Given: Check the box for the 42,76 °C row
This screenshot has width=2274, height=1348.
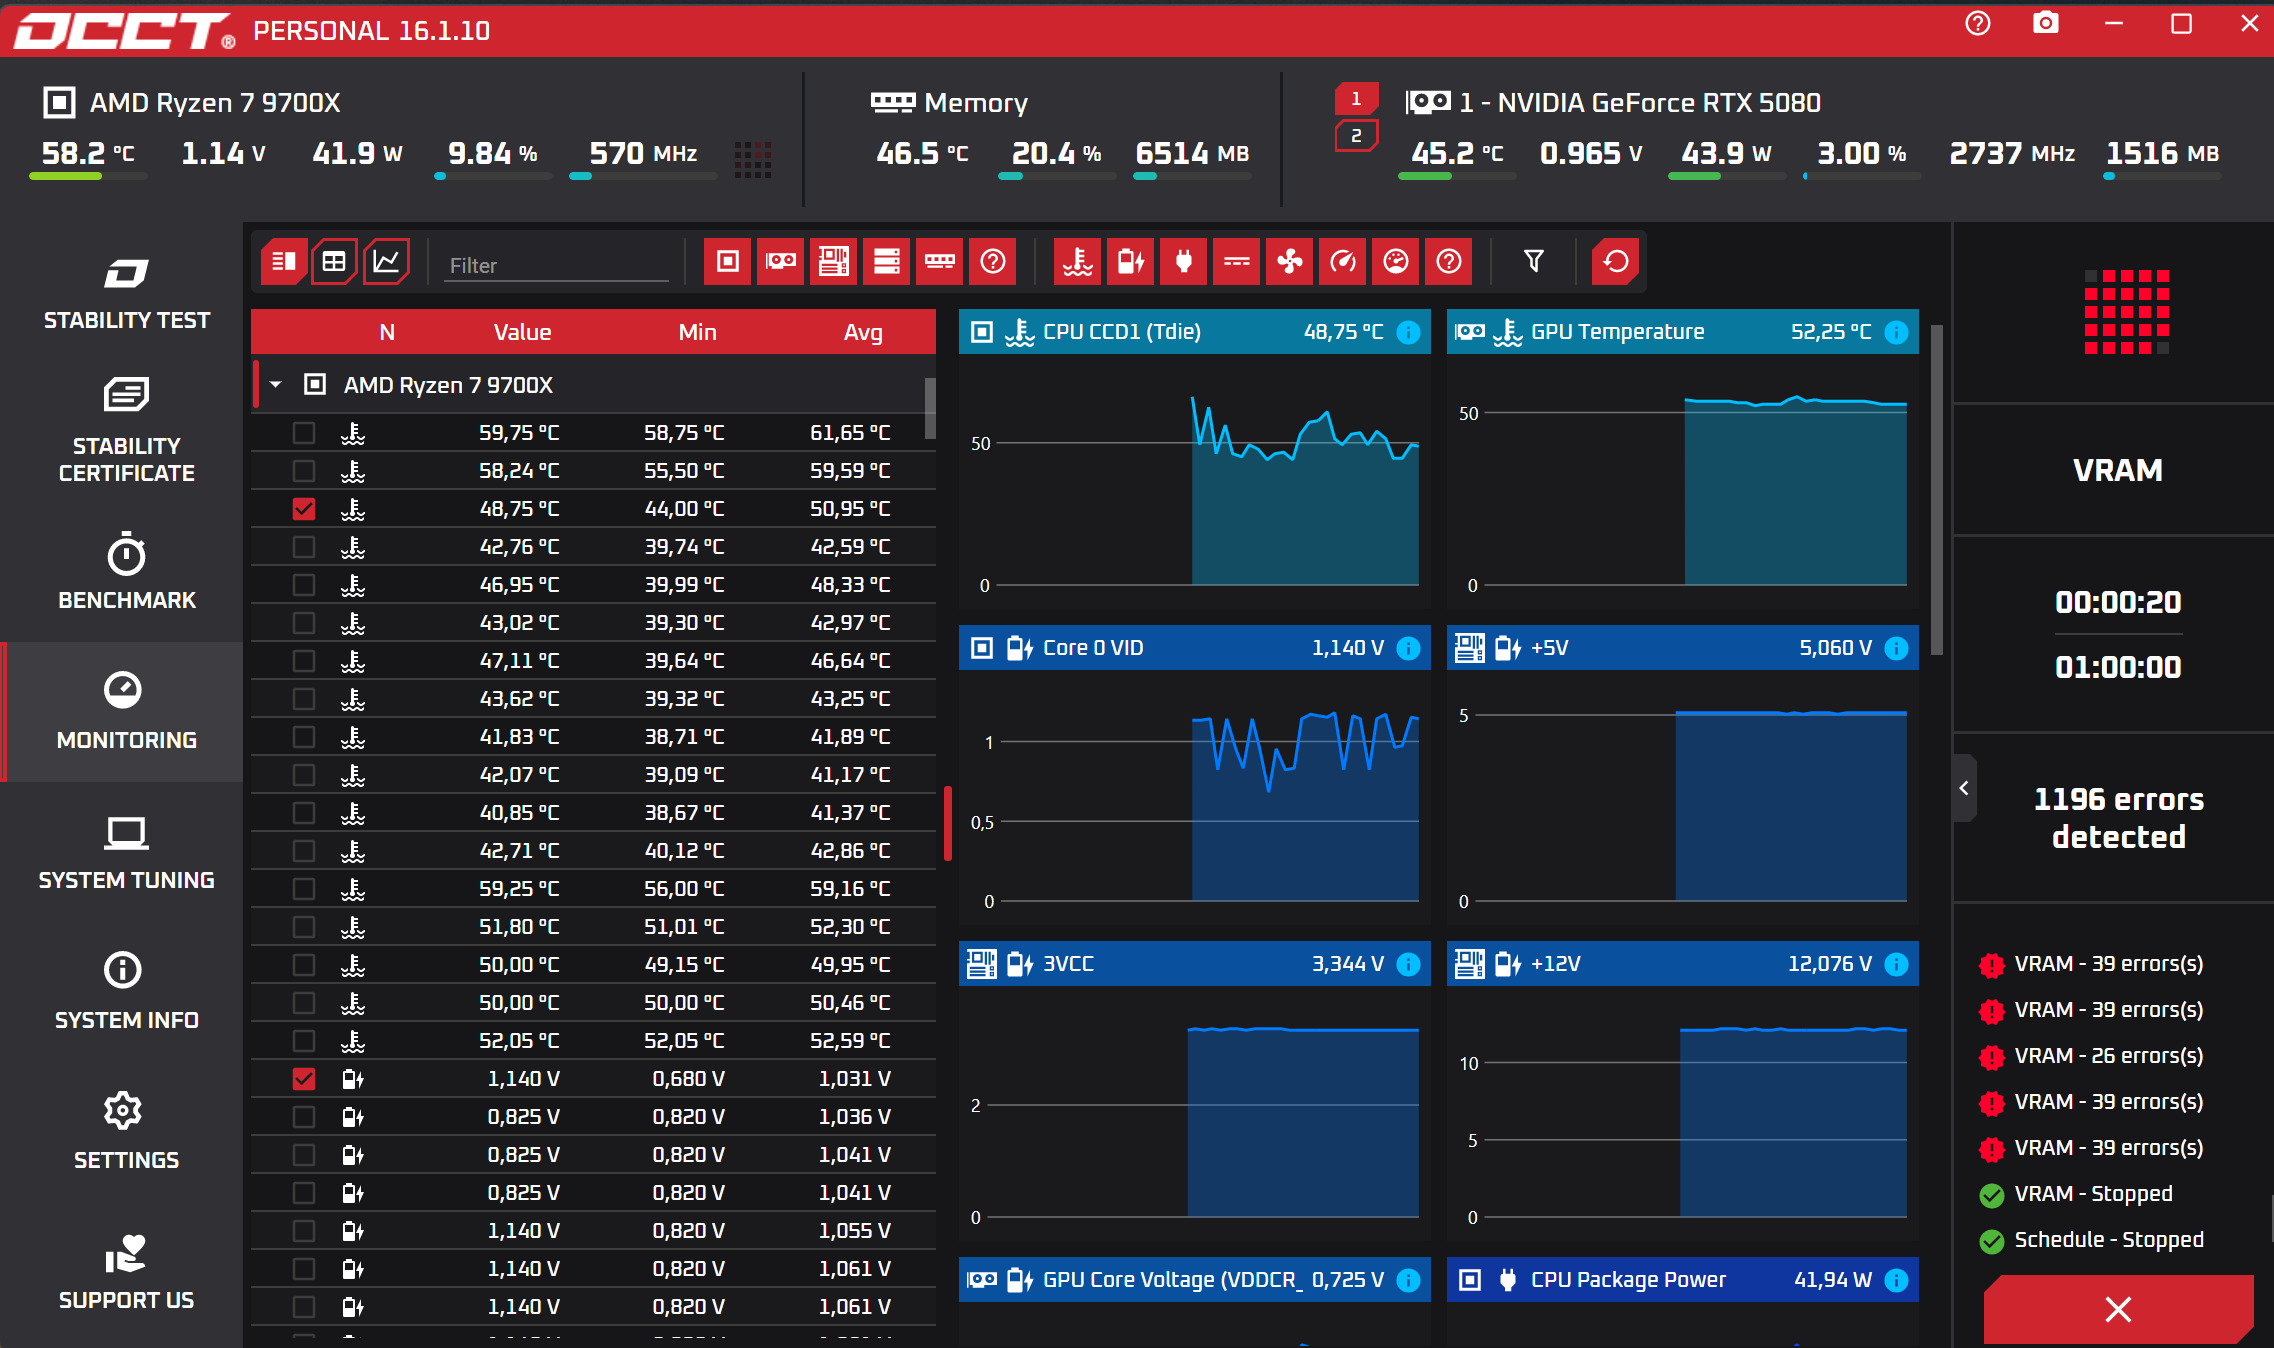Looking at the screenshot, I should (x=304, y=547).
